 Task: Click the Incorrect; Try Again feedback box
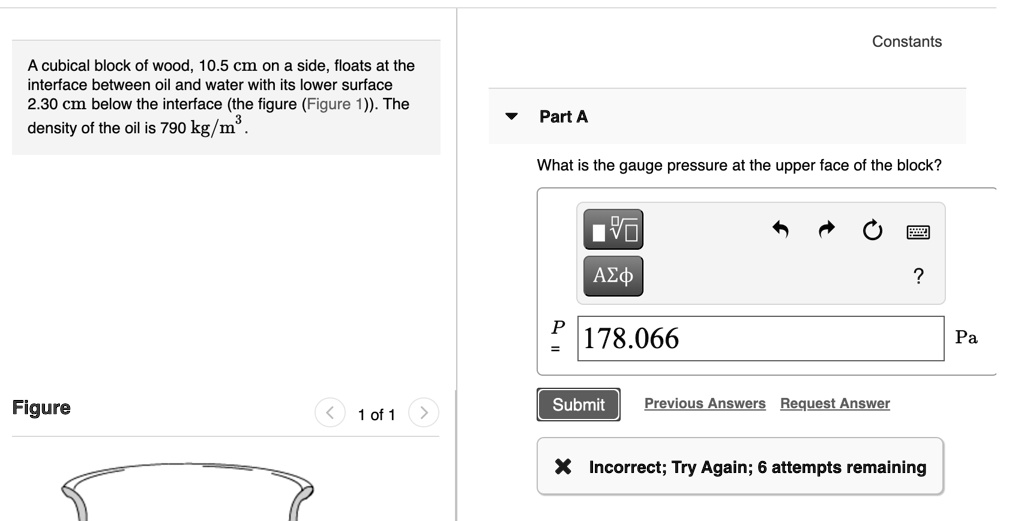coord(740,467)
